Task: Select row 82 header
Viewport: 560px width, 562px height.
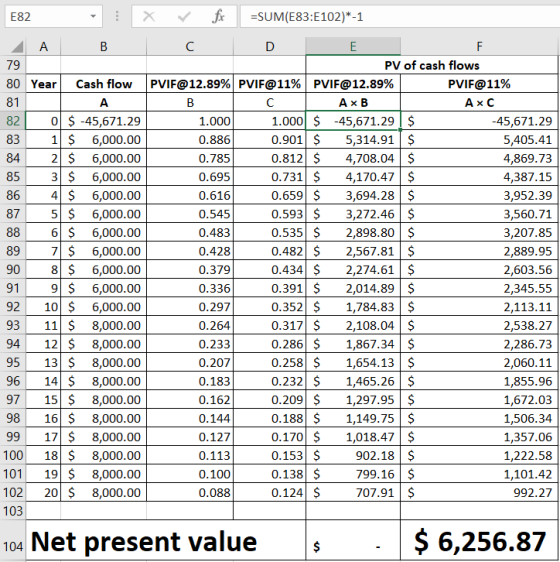Action: pyautogui.click(x=13, y=121)
